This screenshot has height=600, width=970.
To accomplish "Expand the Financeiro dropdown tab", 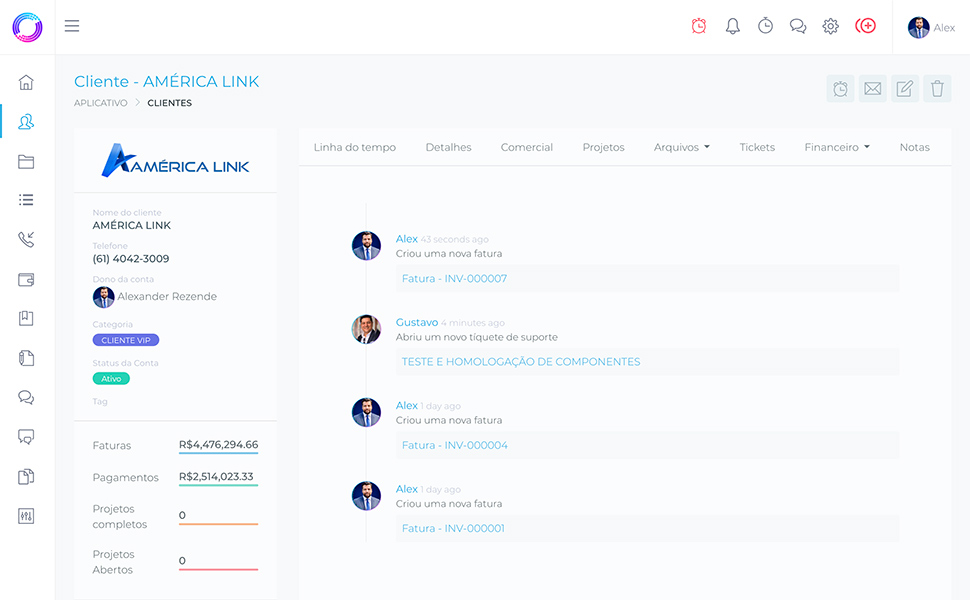I will [837, 147].
